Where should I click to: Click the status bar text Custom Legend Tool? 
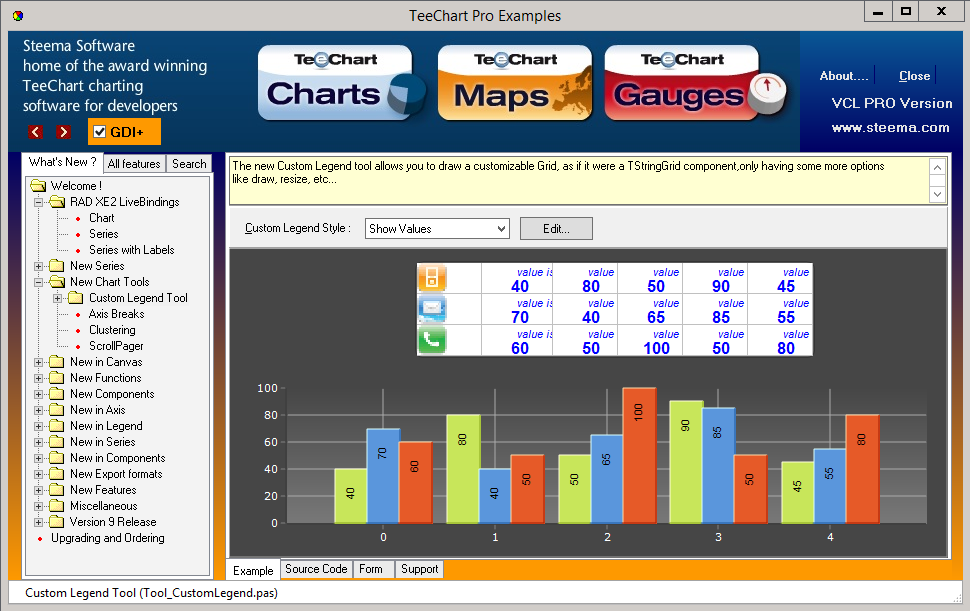151,593
